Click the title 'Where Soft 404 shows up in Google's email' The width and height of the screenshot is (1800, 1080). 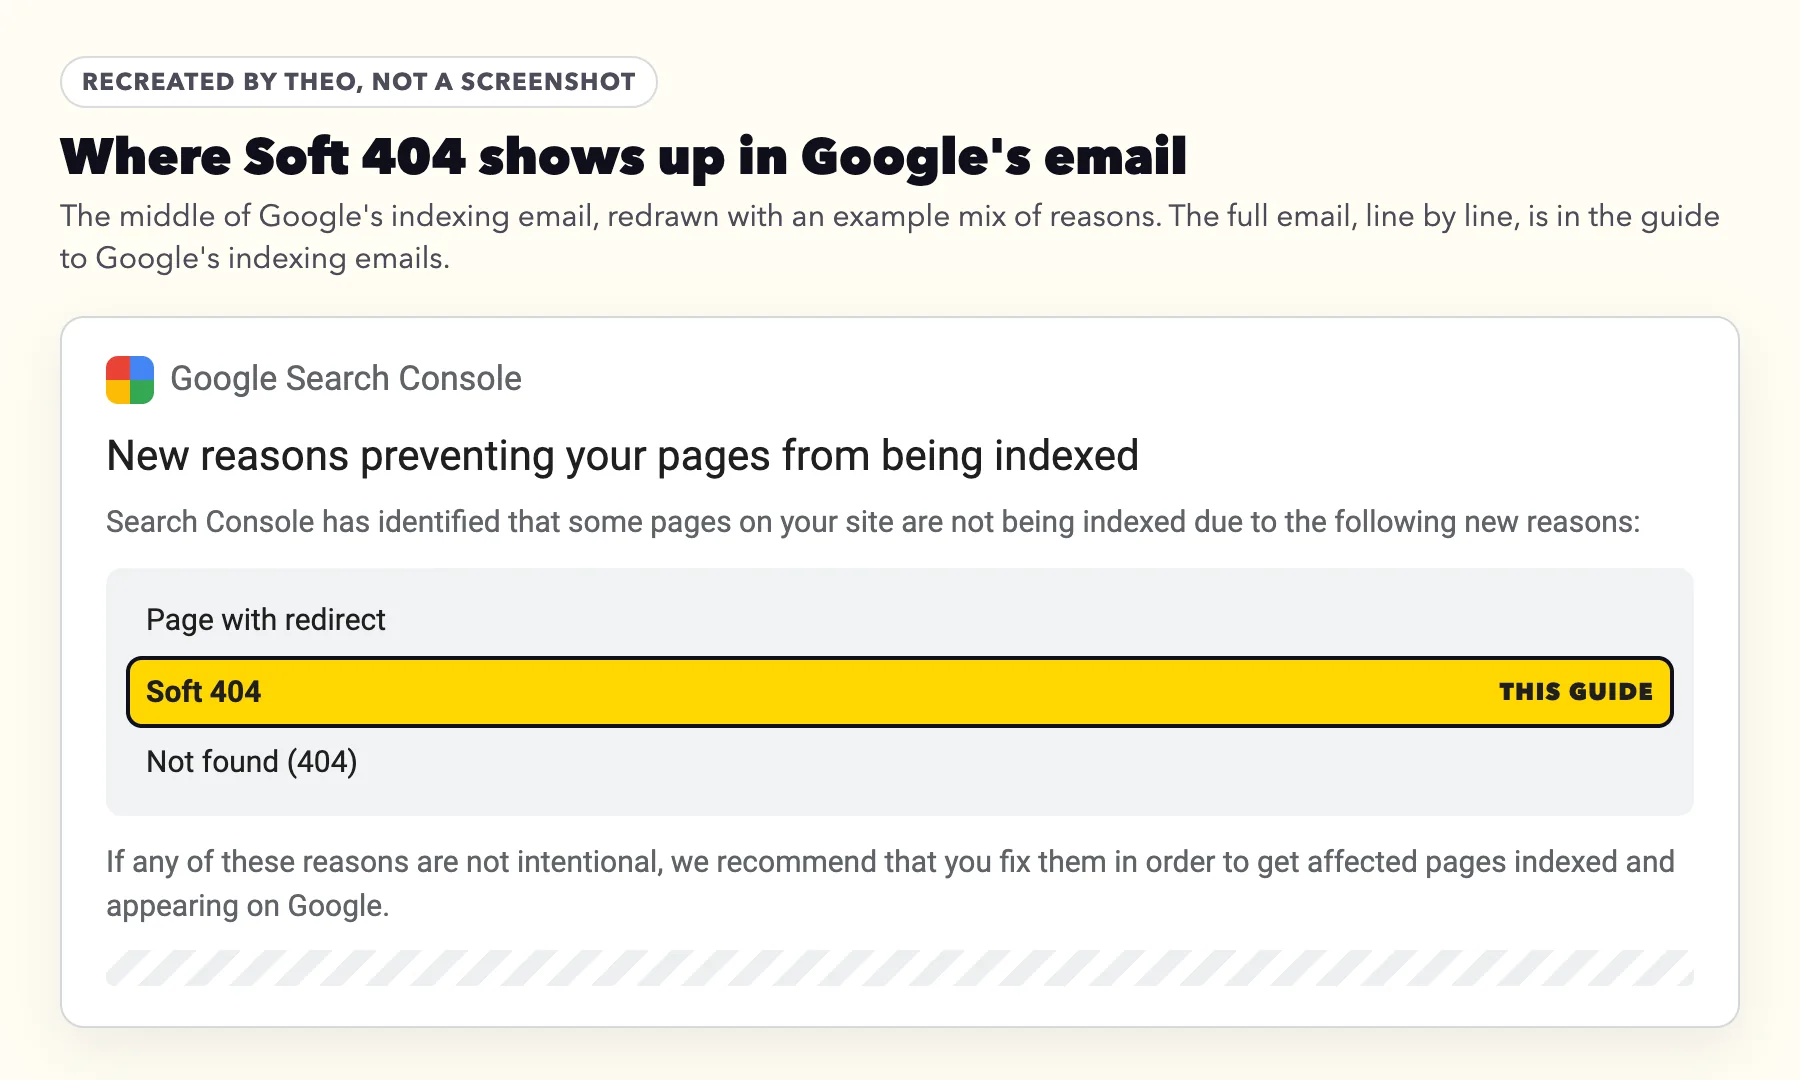pos(623,157)
